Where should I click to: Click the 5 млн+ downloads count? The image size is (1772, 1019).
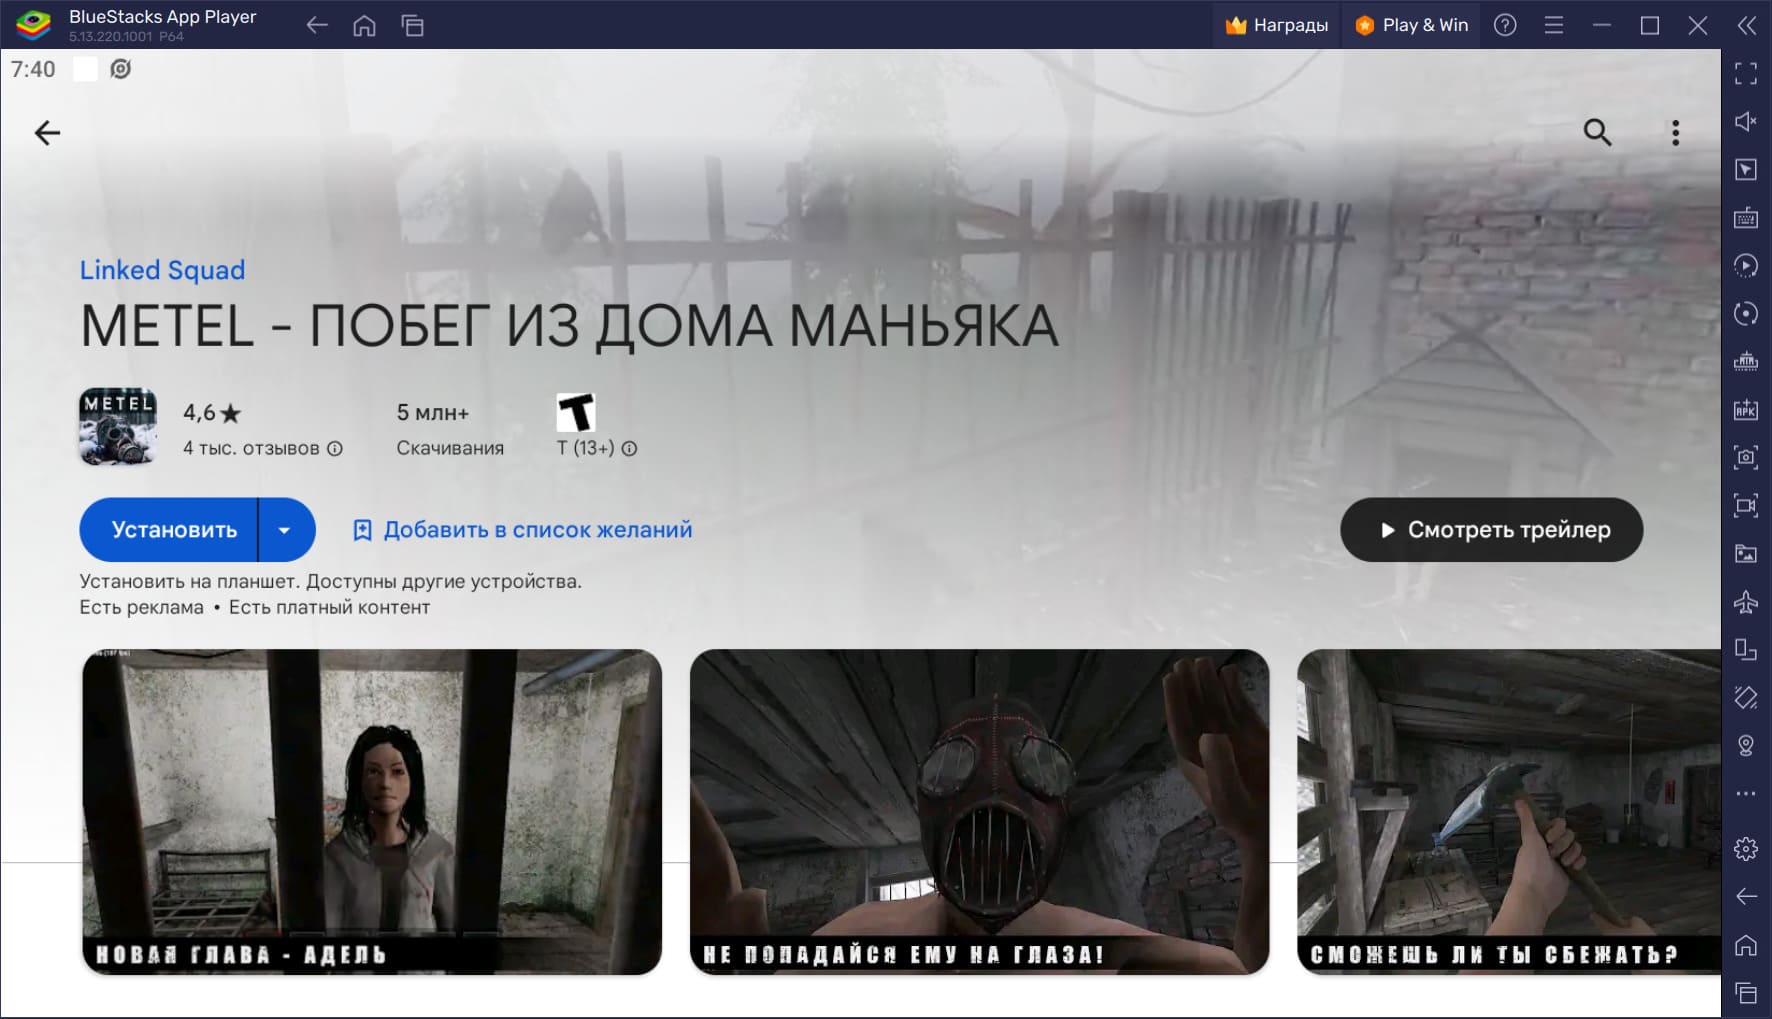433,413
